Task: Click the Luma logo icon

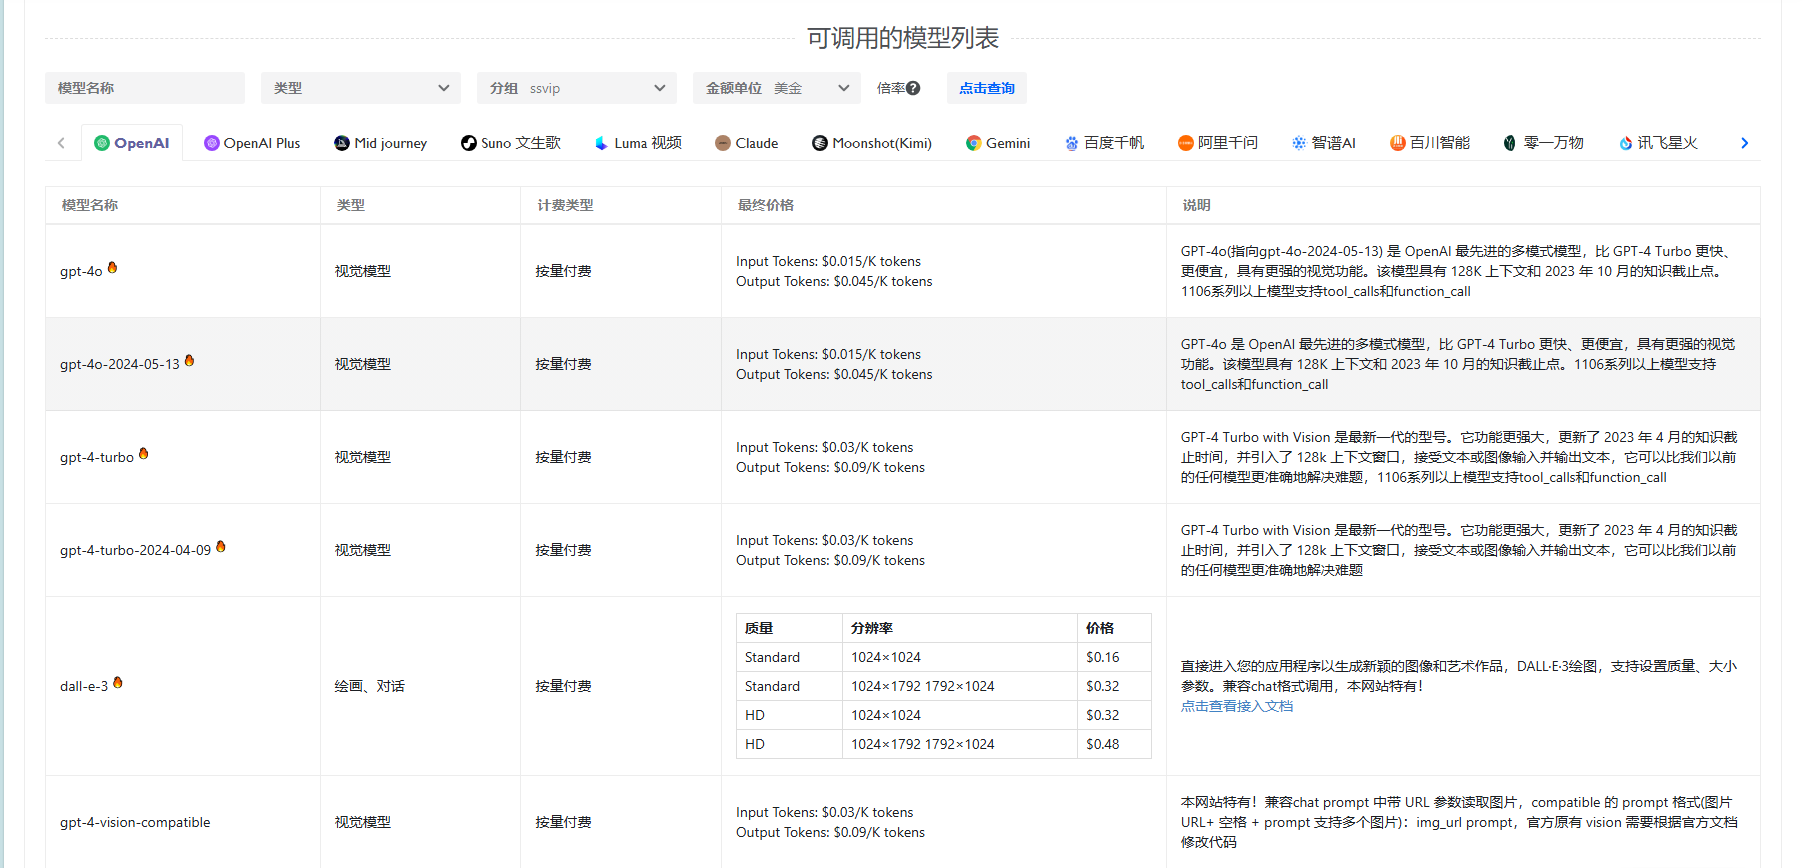Action: [601, 143]
